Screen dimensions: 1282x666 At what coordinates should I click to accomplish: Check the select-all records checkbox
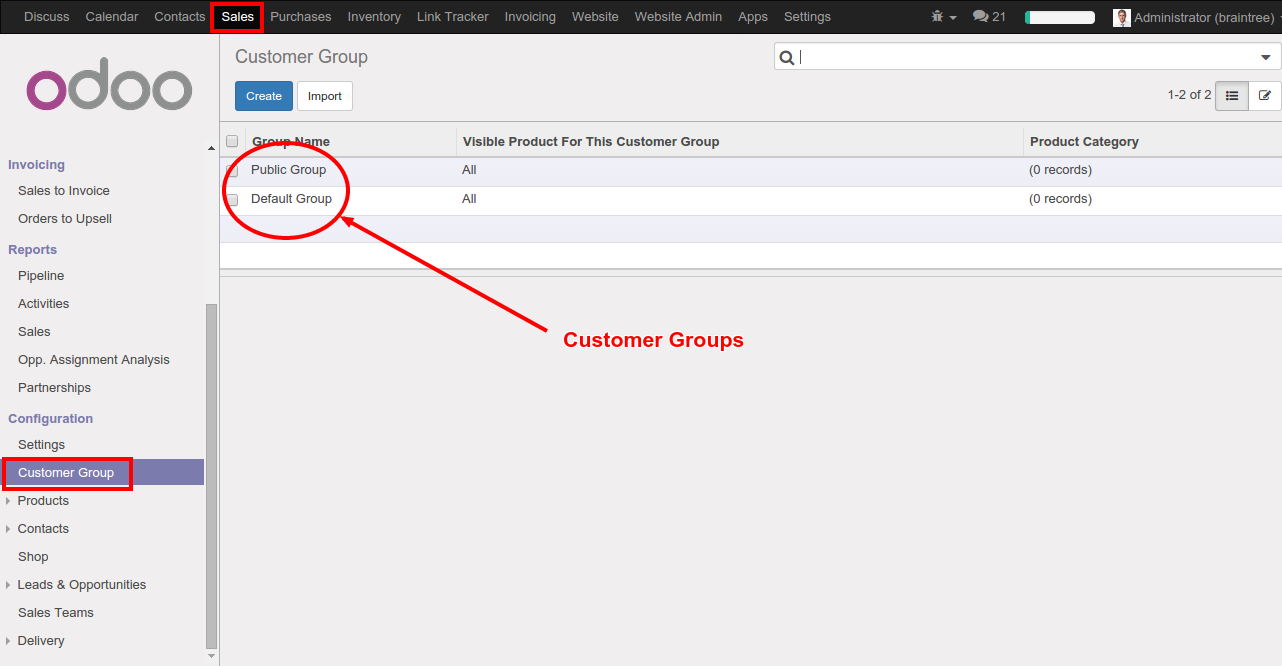[x=231, y=141]
